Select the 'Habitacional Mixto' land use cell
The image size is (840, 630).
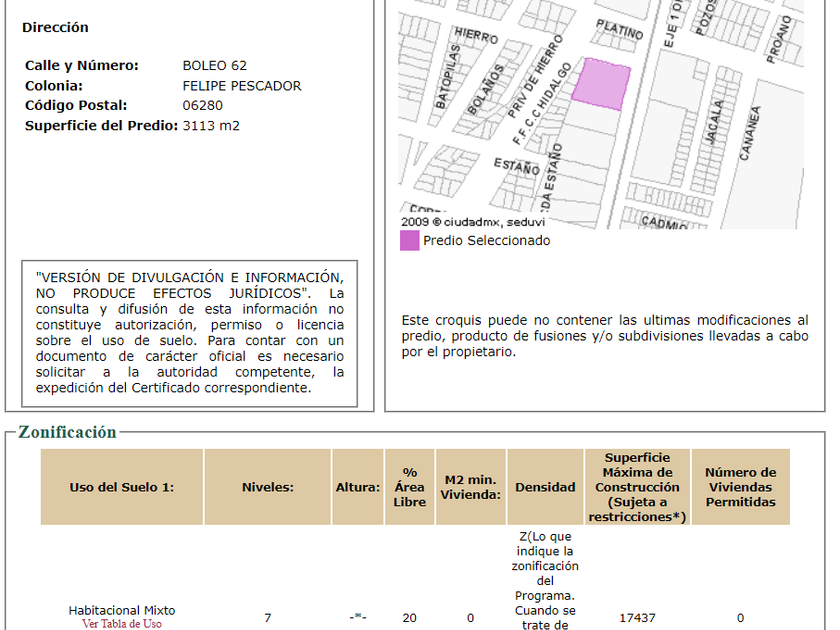(122, 611)
